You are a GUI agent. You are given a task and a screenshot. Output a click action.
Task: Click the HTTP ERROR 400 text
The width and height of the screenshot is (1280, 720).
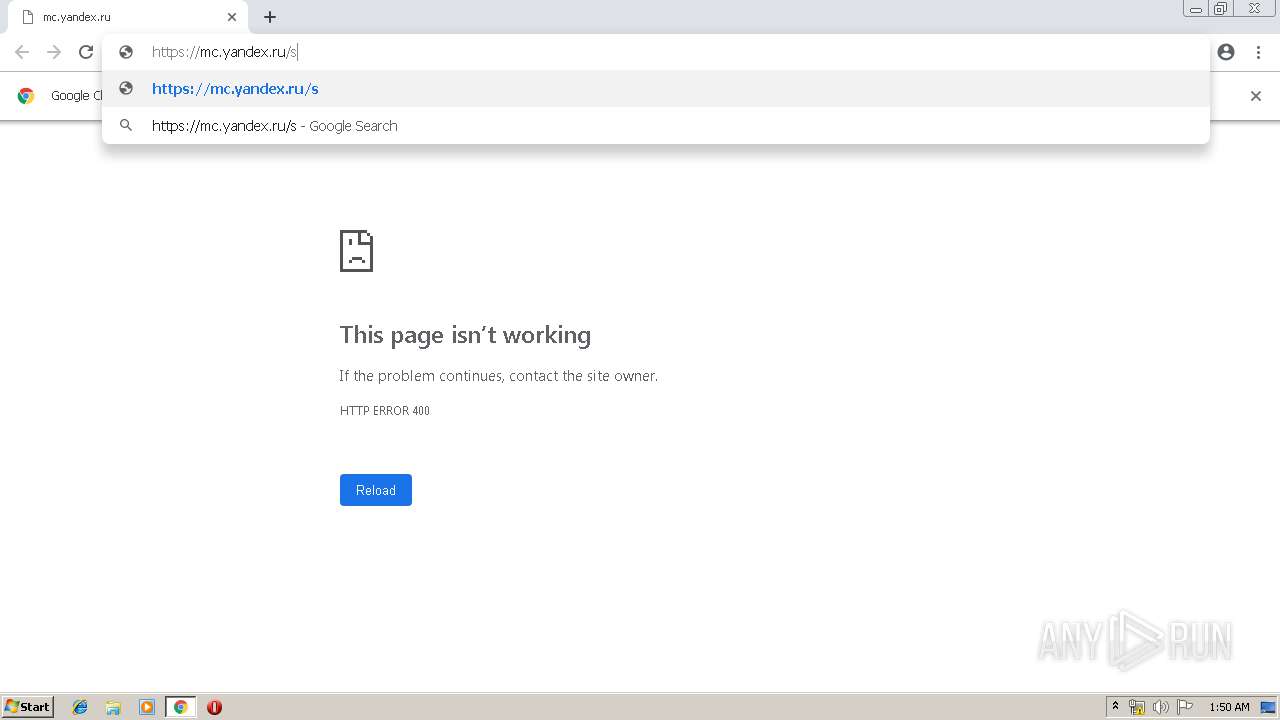tap(385, 411)
